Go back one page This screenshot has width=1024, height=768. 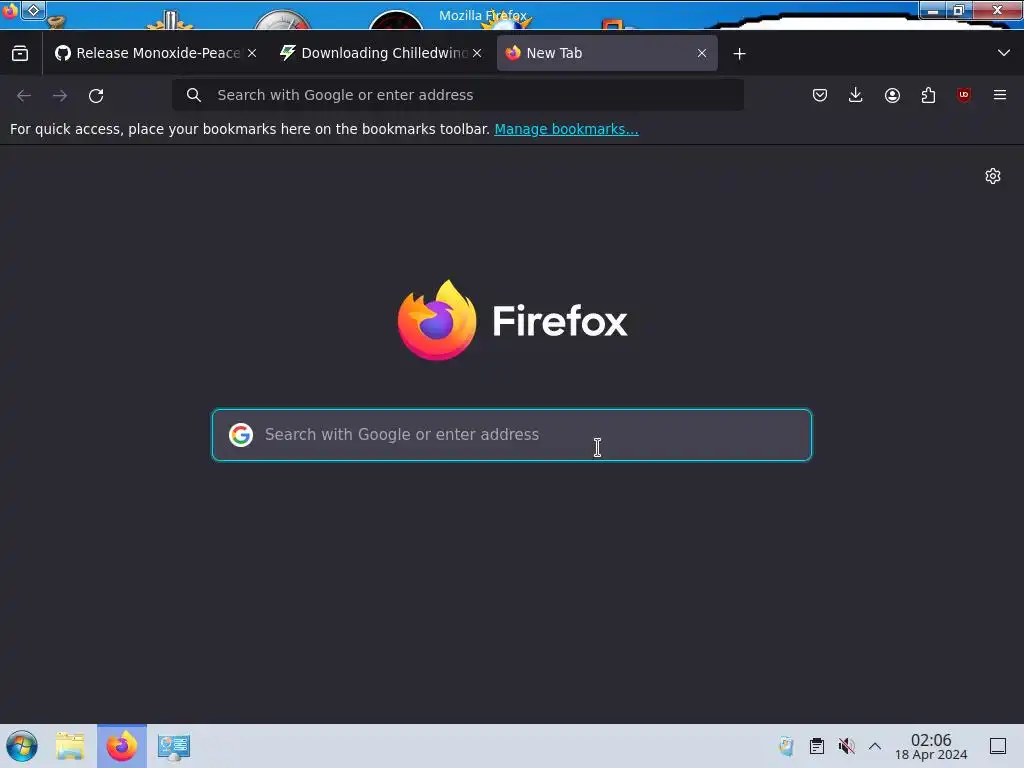coord(24,96)
